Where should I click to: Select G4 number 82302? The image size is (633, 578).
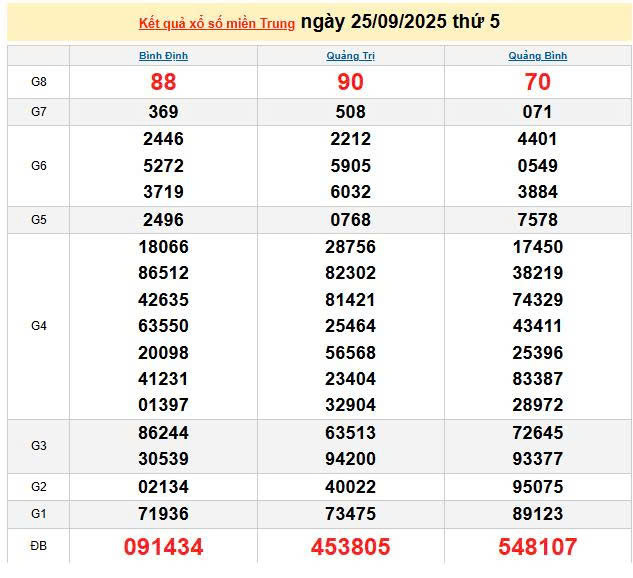(350, 273)
